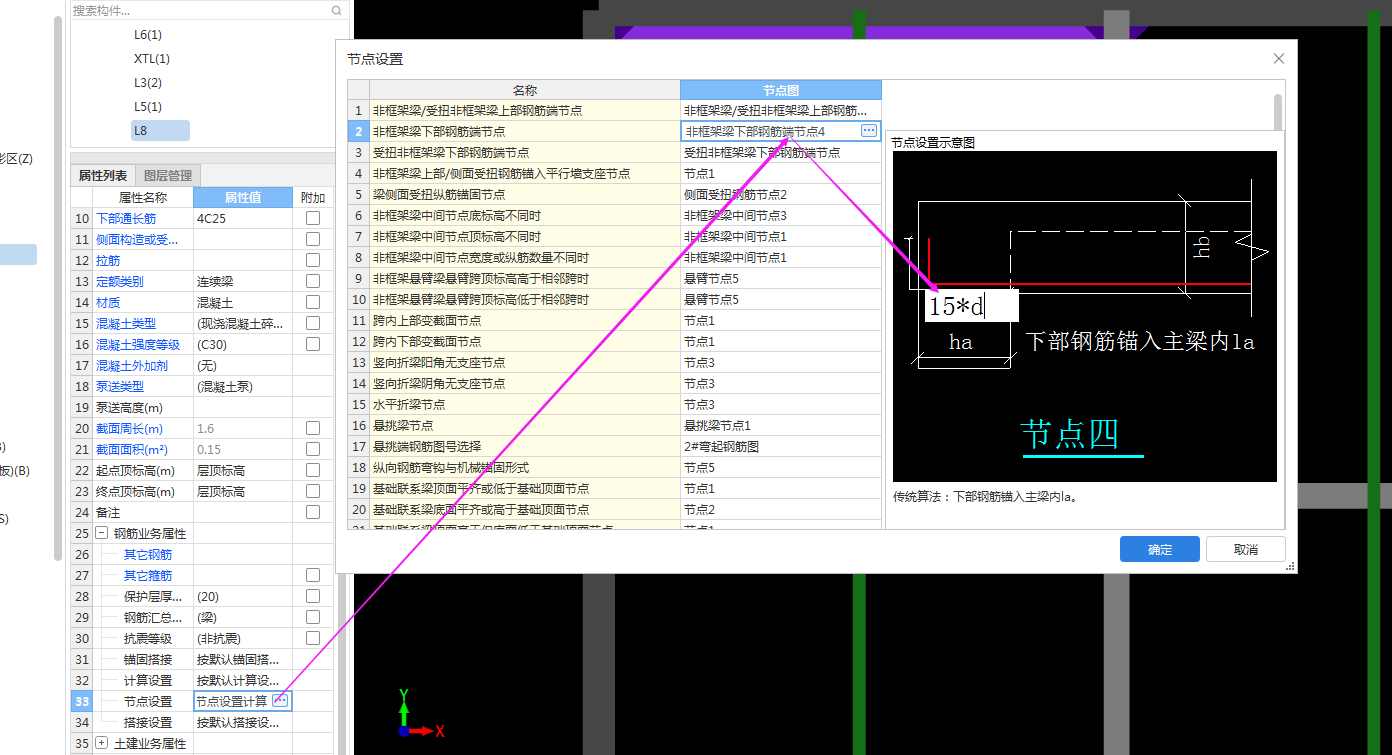Toggle 附加 checkbox for 拉筋
This screenshot has height=755, width=1392.
(313, 260)
